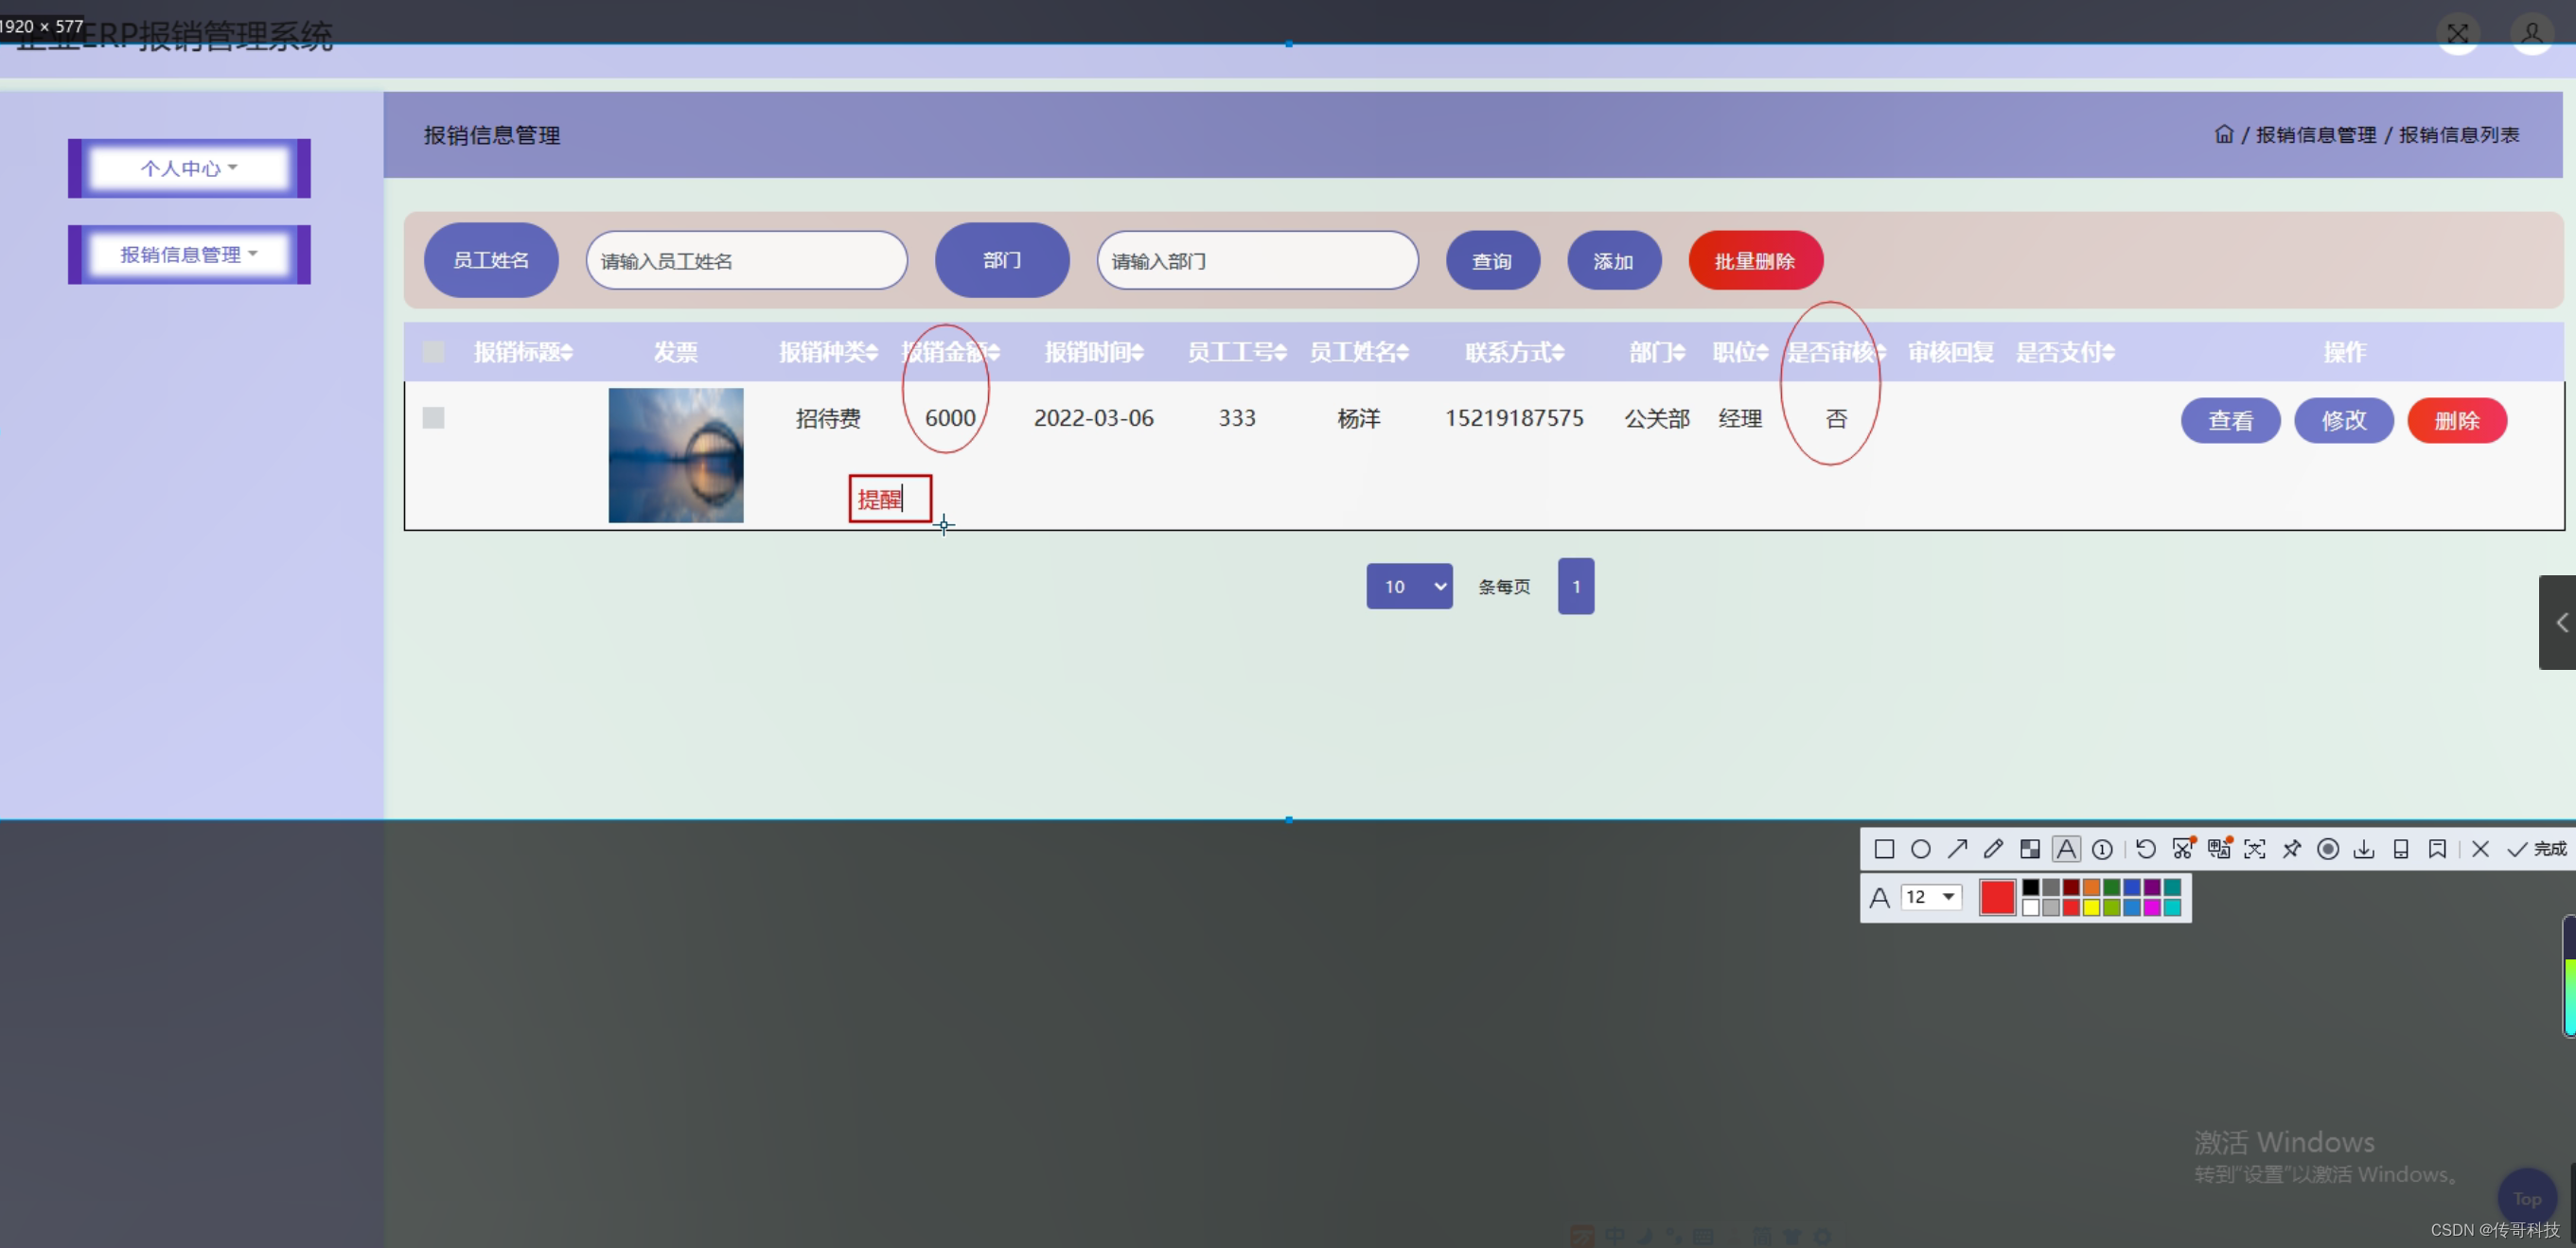
Task: Check the select-all checkbox in table header
Action: coord(433,351)
